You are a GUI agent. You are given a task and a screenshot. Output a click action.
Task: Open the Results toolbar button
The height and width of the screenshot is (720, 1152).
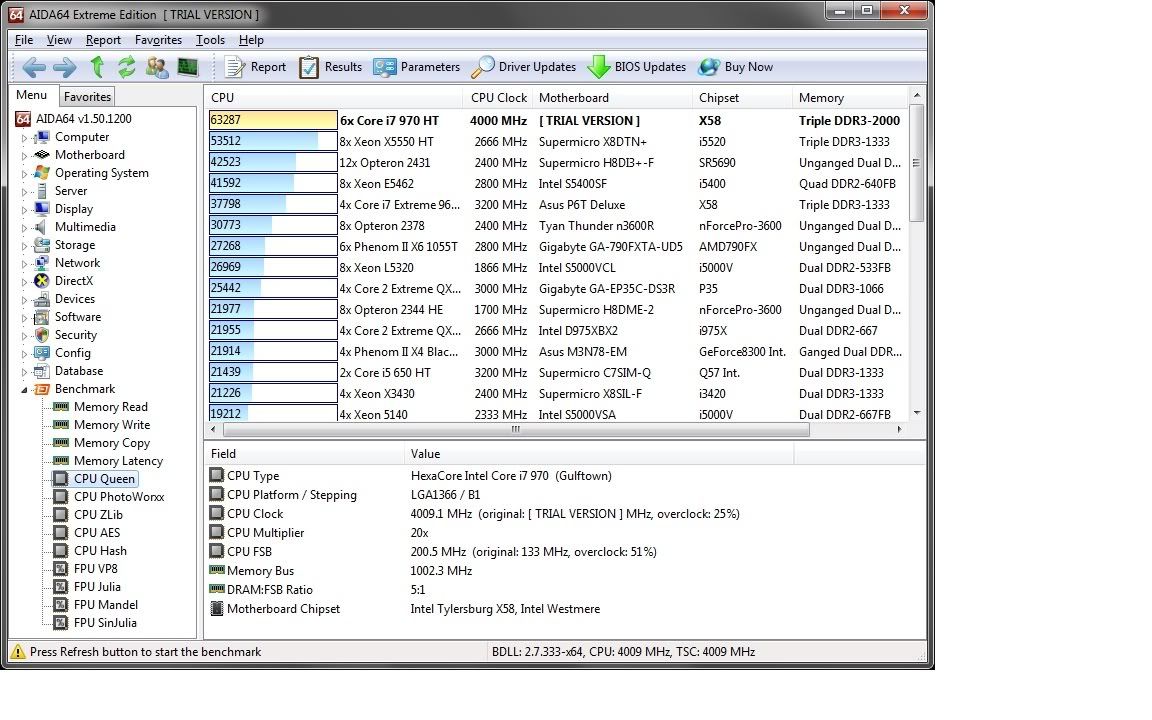coord(330,67)
